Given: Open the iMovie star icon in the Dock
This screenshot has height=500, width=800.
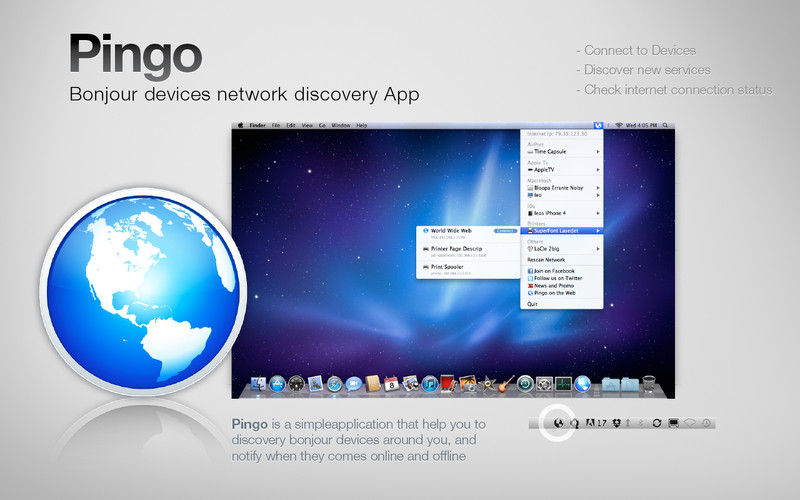Looking at the screenshot, I should click(x=487, y=383).
